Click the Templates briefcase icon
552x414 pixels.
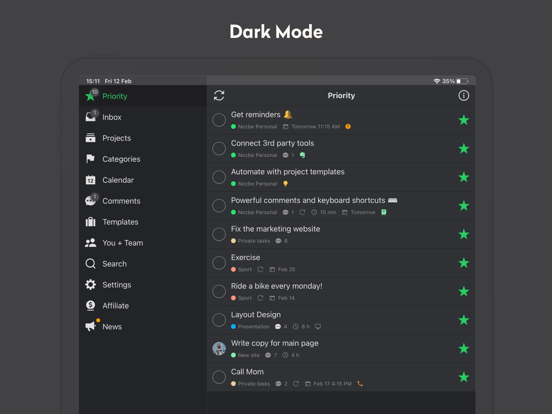click(x=90, y=222)
